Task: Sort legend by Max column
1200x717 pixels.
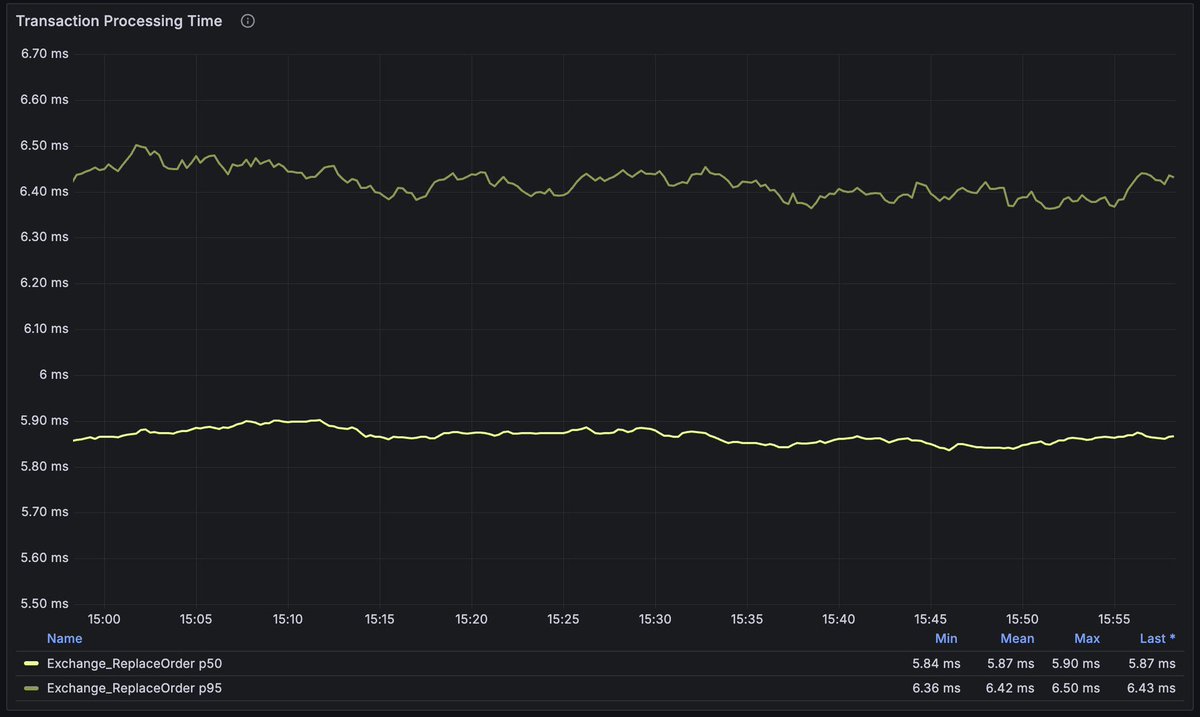Action: pos(1087,638)
